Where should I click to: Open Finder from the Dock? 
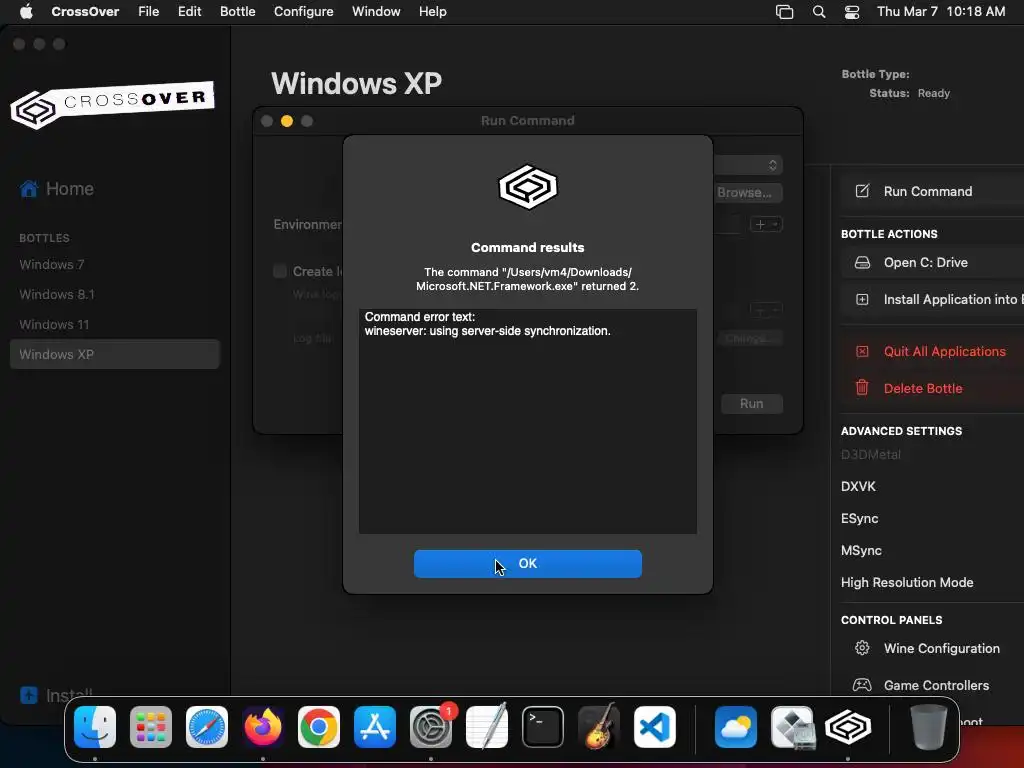tap(95, 727)
